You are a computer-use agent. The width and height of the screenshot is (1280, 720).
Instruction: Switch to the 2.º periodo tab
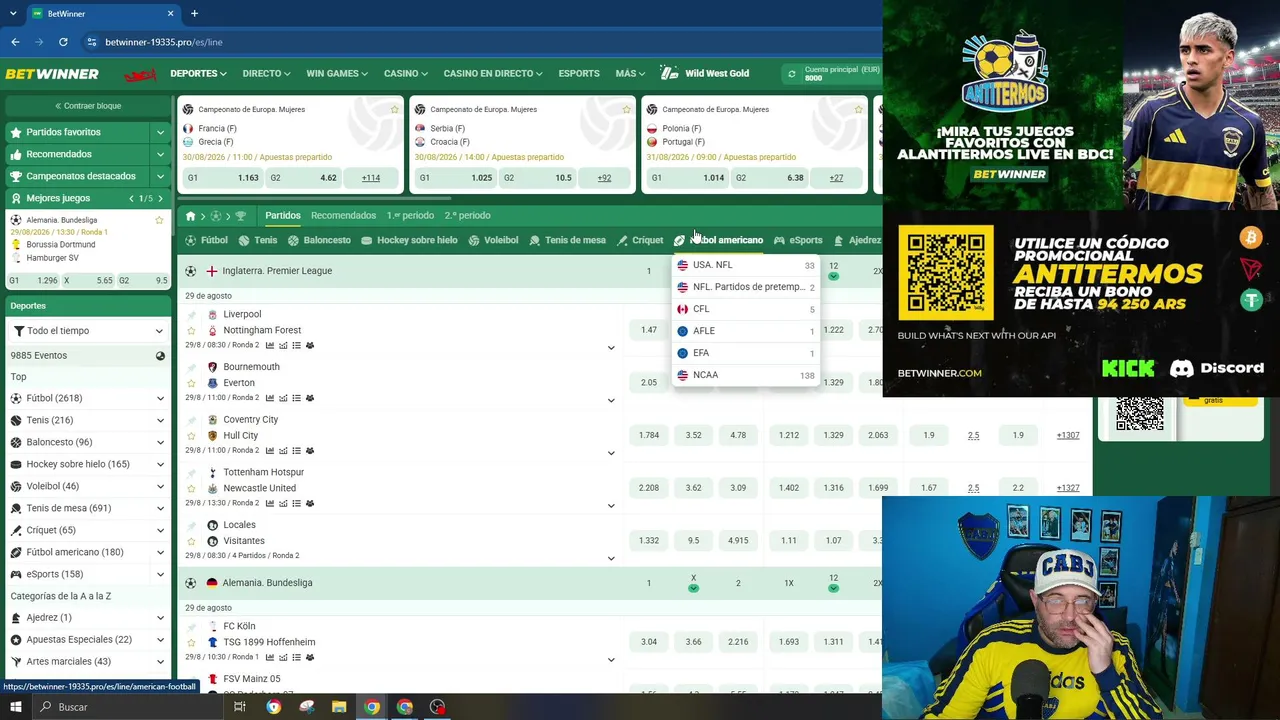click(x=467, y=216)
